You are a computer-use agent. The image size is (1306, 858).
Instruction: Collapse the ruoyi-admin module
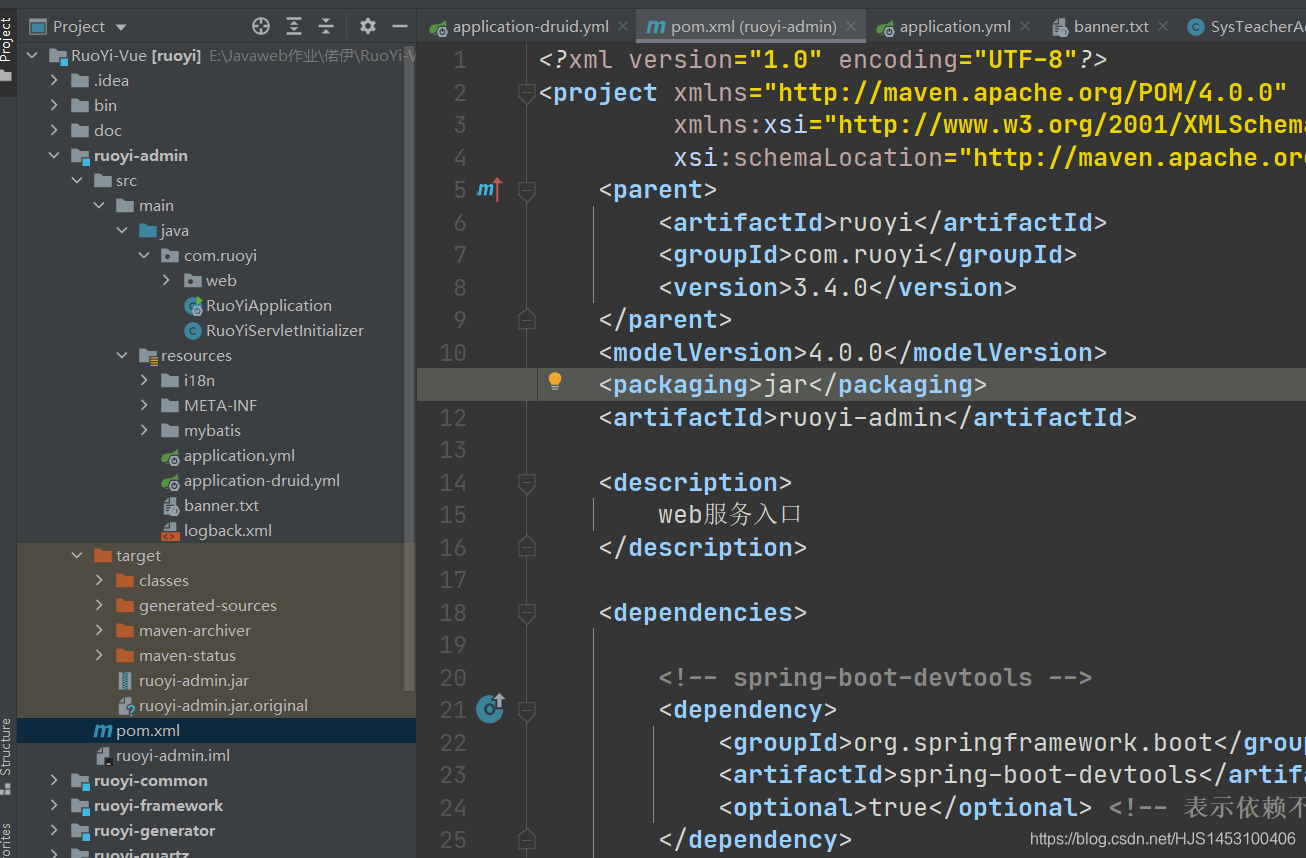[x=55, y=155]
